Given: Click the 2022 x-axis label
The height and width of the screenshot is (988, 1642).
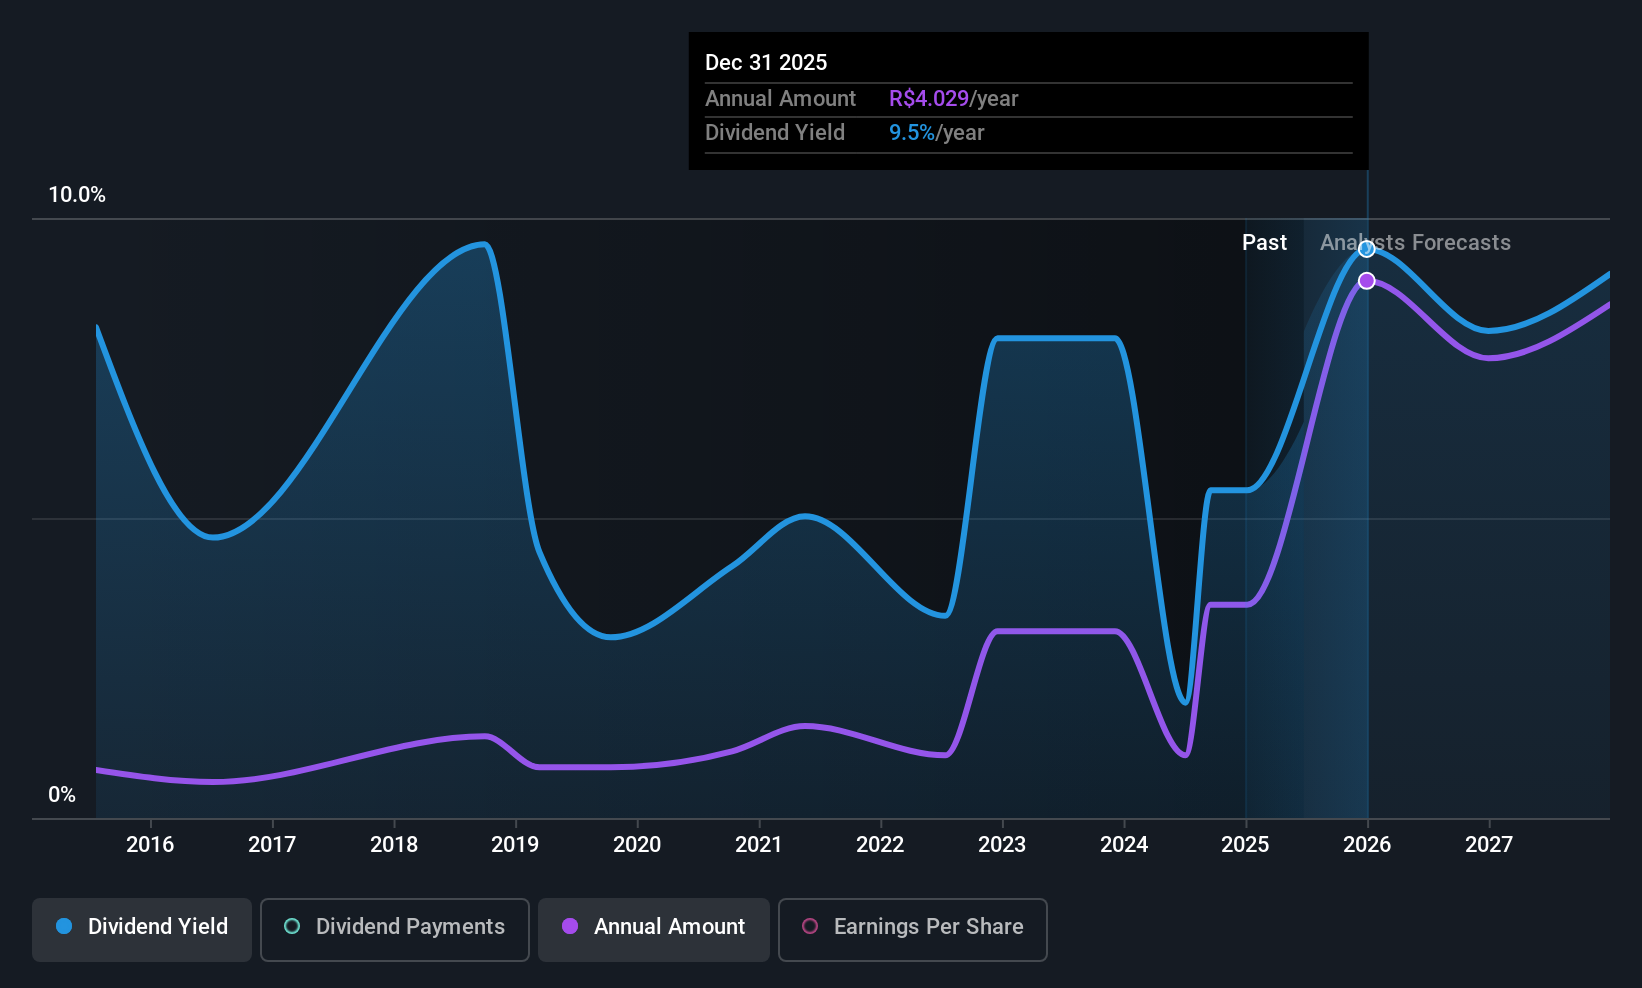Looking at the screenshot, I should point(880,844).
